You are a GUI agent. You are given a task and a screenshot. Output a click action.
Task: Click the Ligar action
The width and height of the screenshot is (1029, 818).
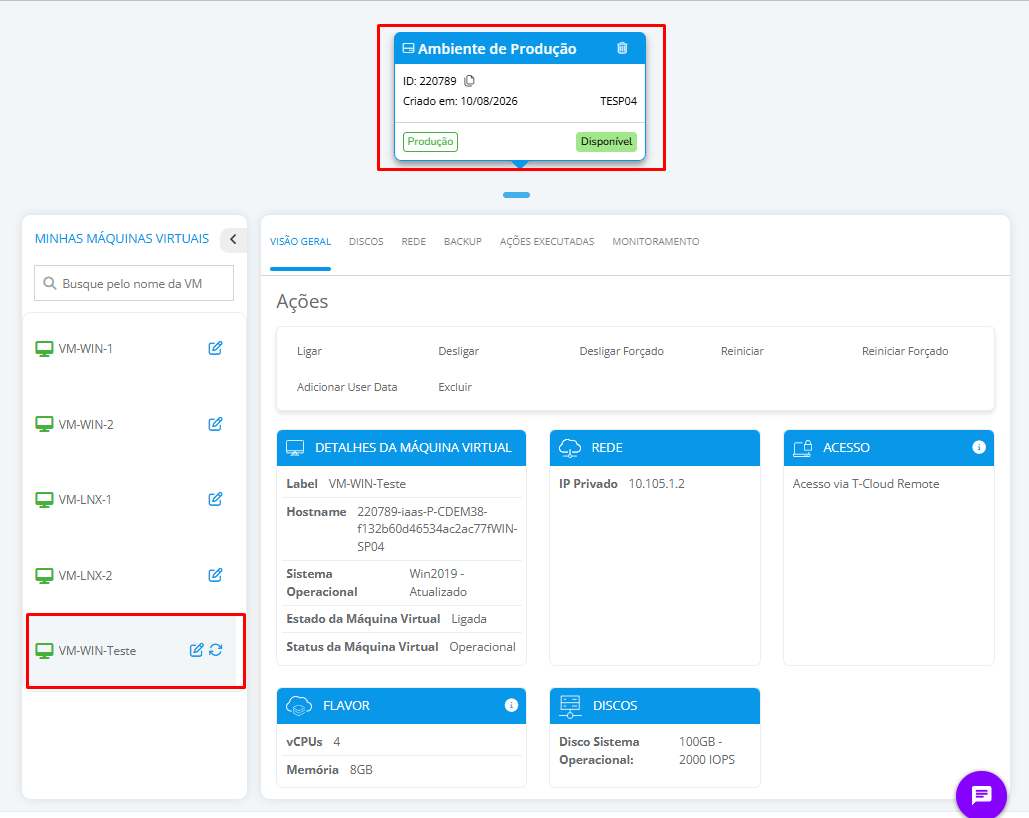tap(309, 351)
